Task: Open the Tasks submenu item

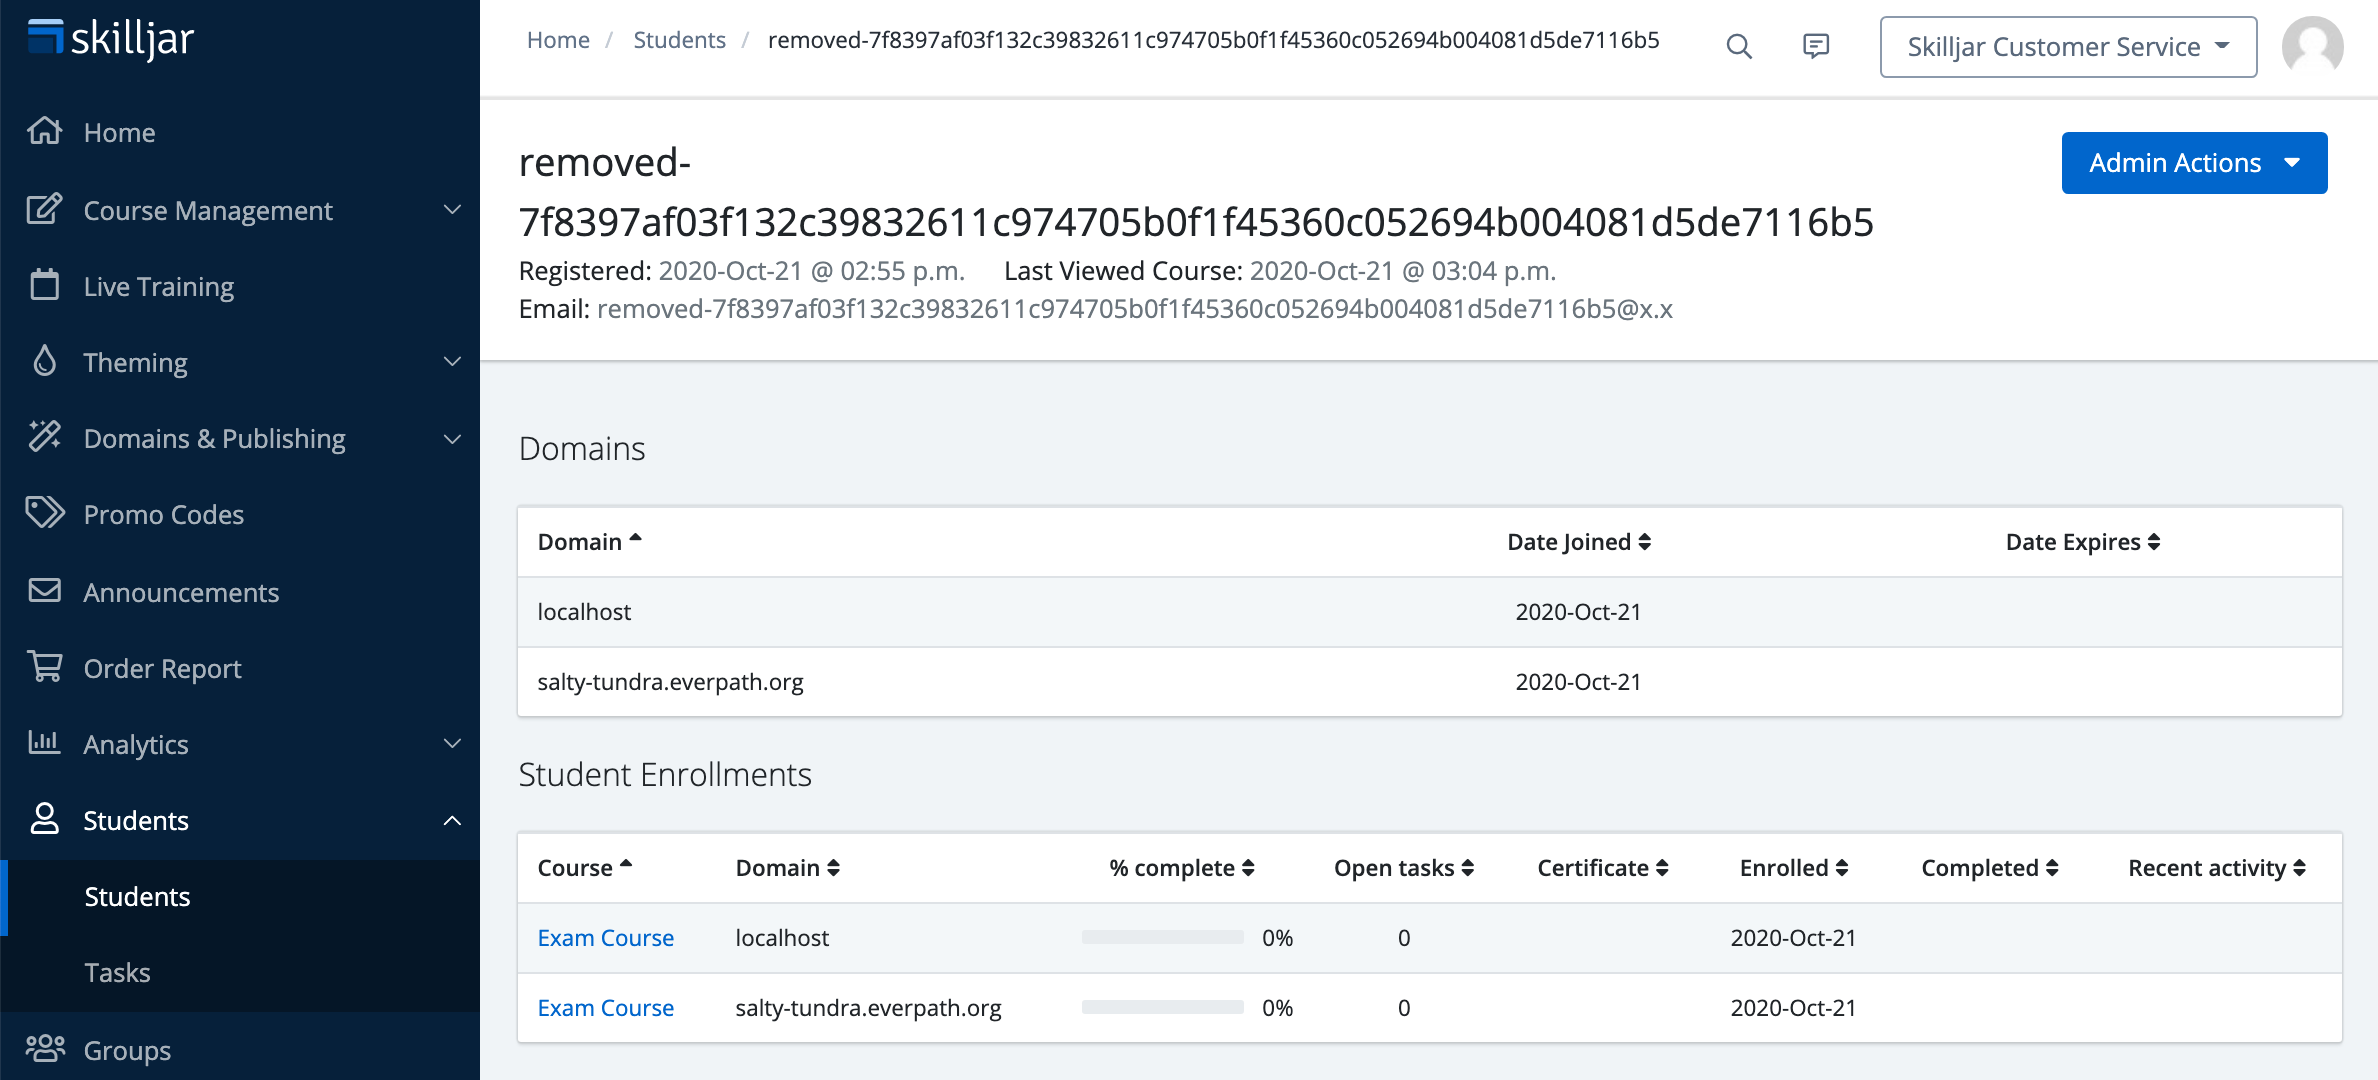Action: click(x=117, y=972)
